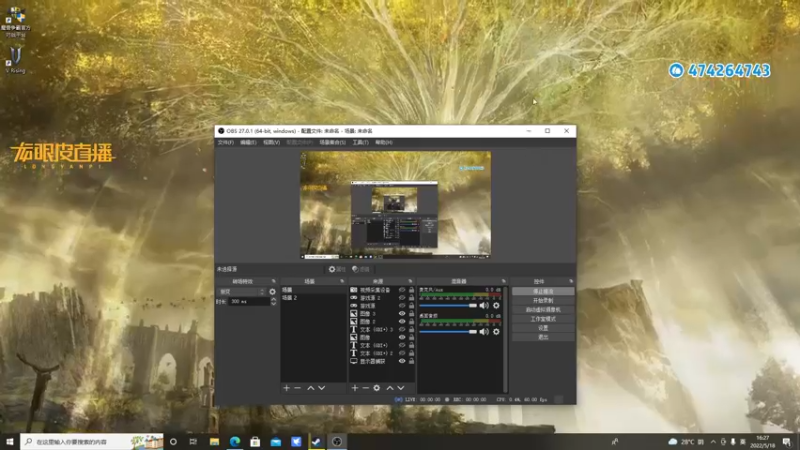Remove selected source with minus icon
This screenshot has width=800, height=450.
[366, 388]
